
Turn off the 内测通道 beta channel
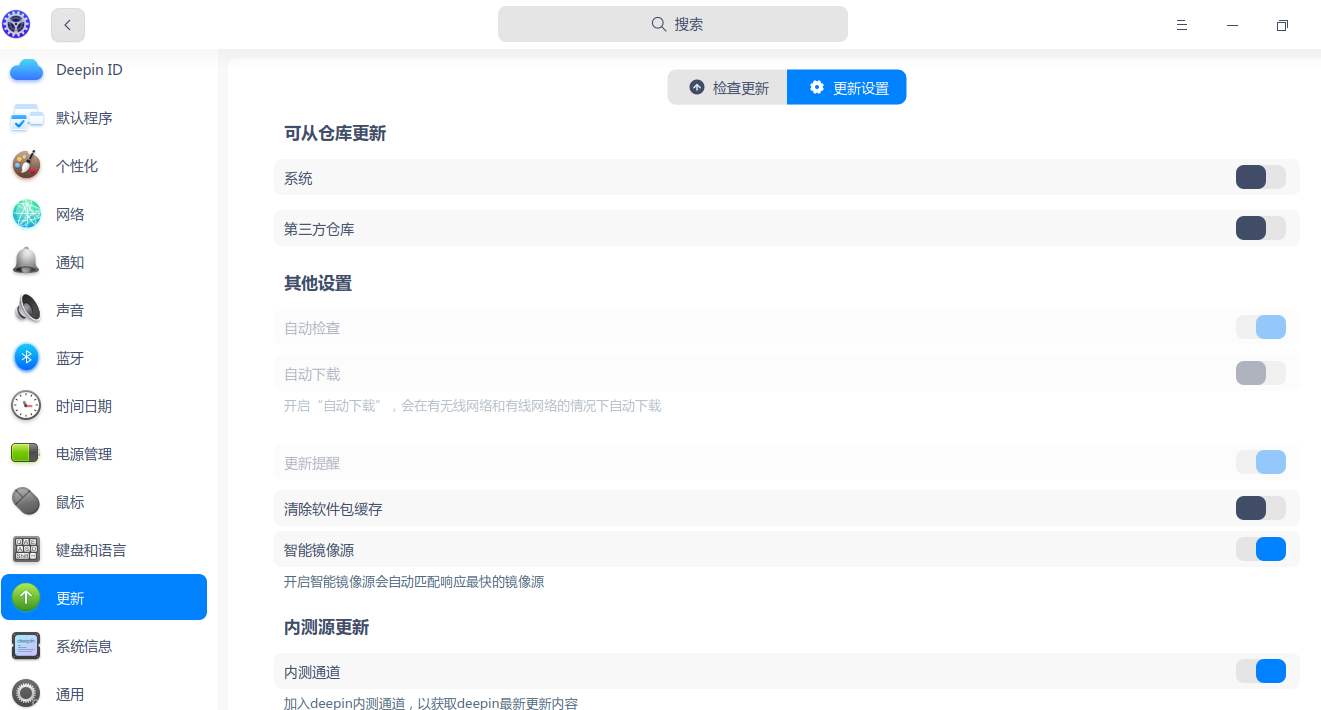[x=1260, y=671]
